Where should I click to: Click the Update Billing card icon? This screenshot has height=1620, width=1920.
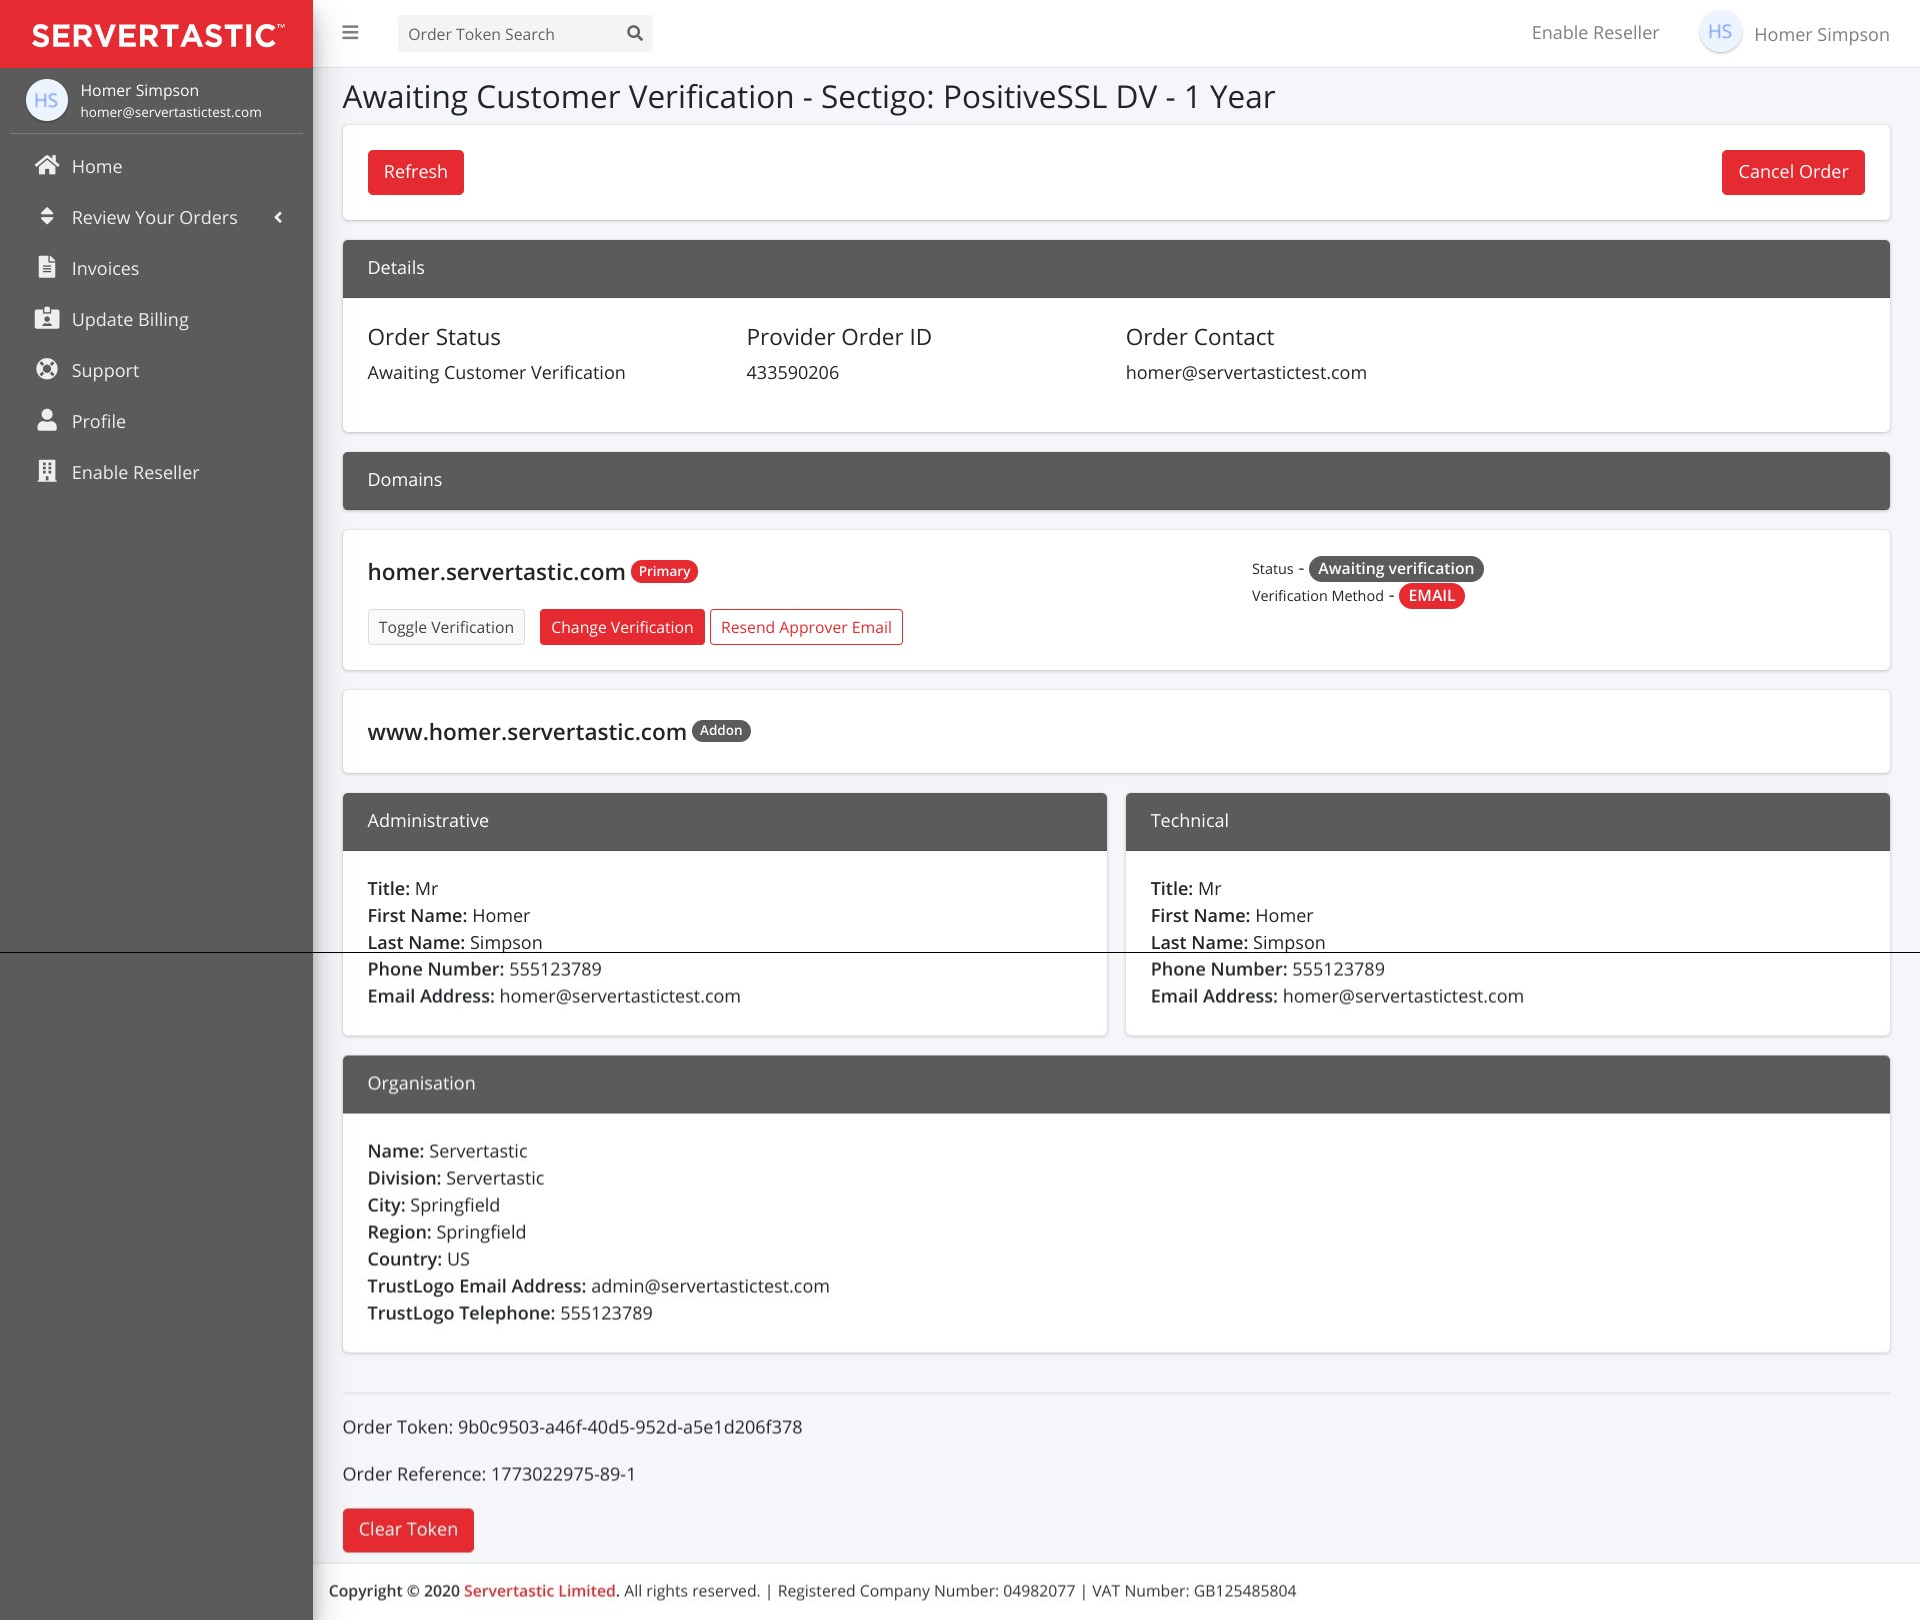(47, 319)
